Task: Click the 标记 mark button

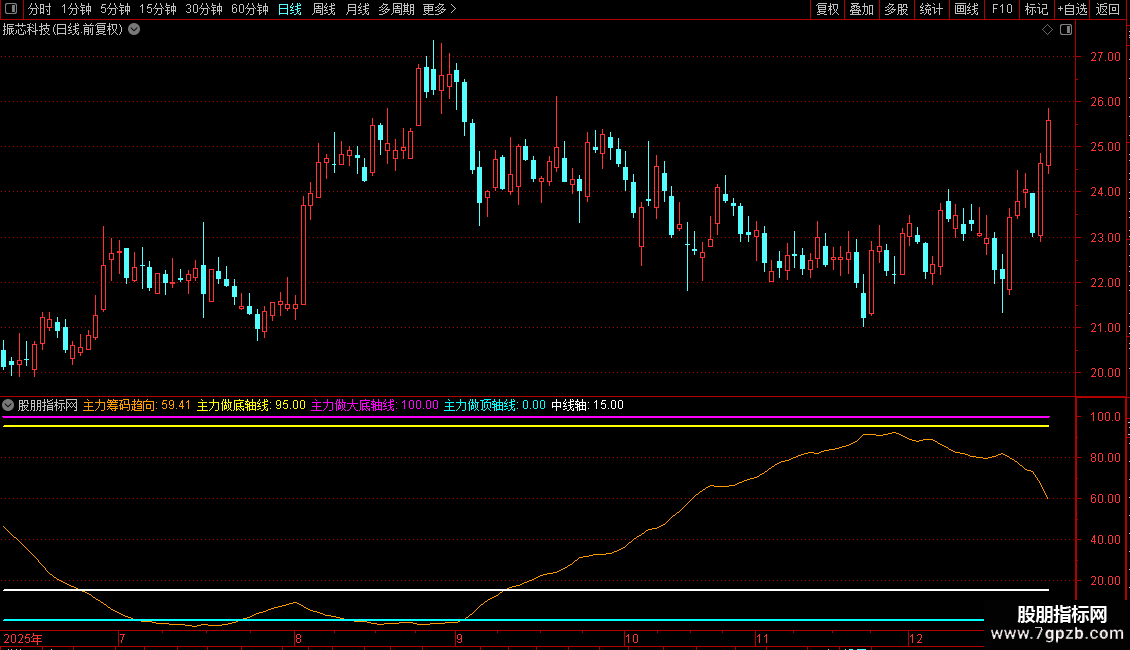Action: click(1036, 9)
